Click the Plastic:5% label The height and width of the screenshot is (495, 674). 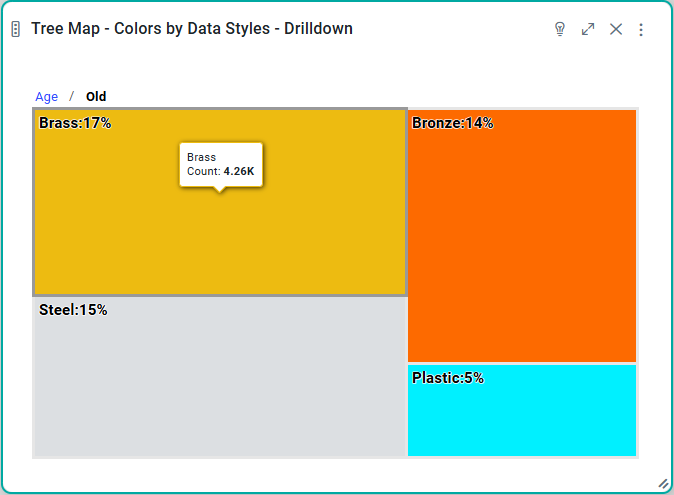[448, 378]
